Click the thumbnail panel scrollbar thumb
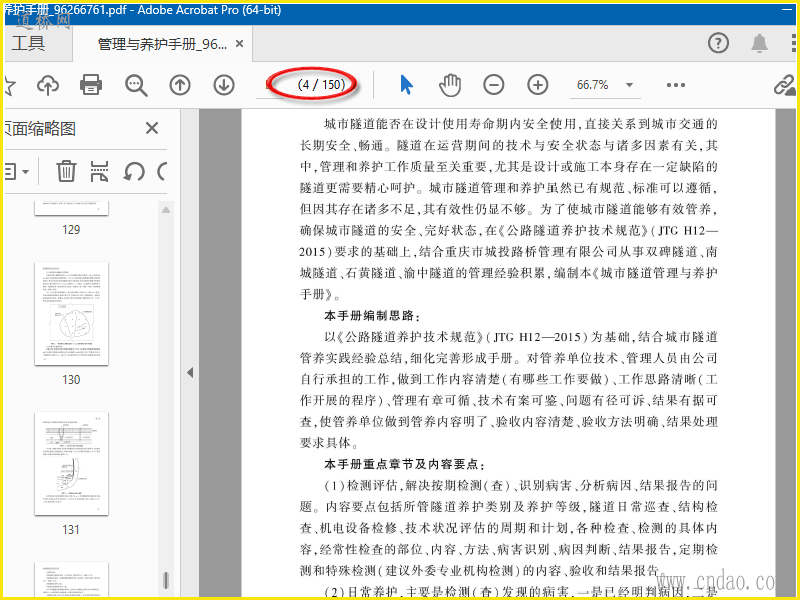 click(165, 581)
